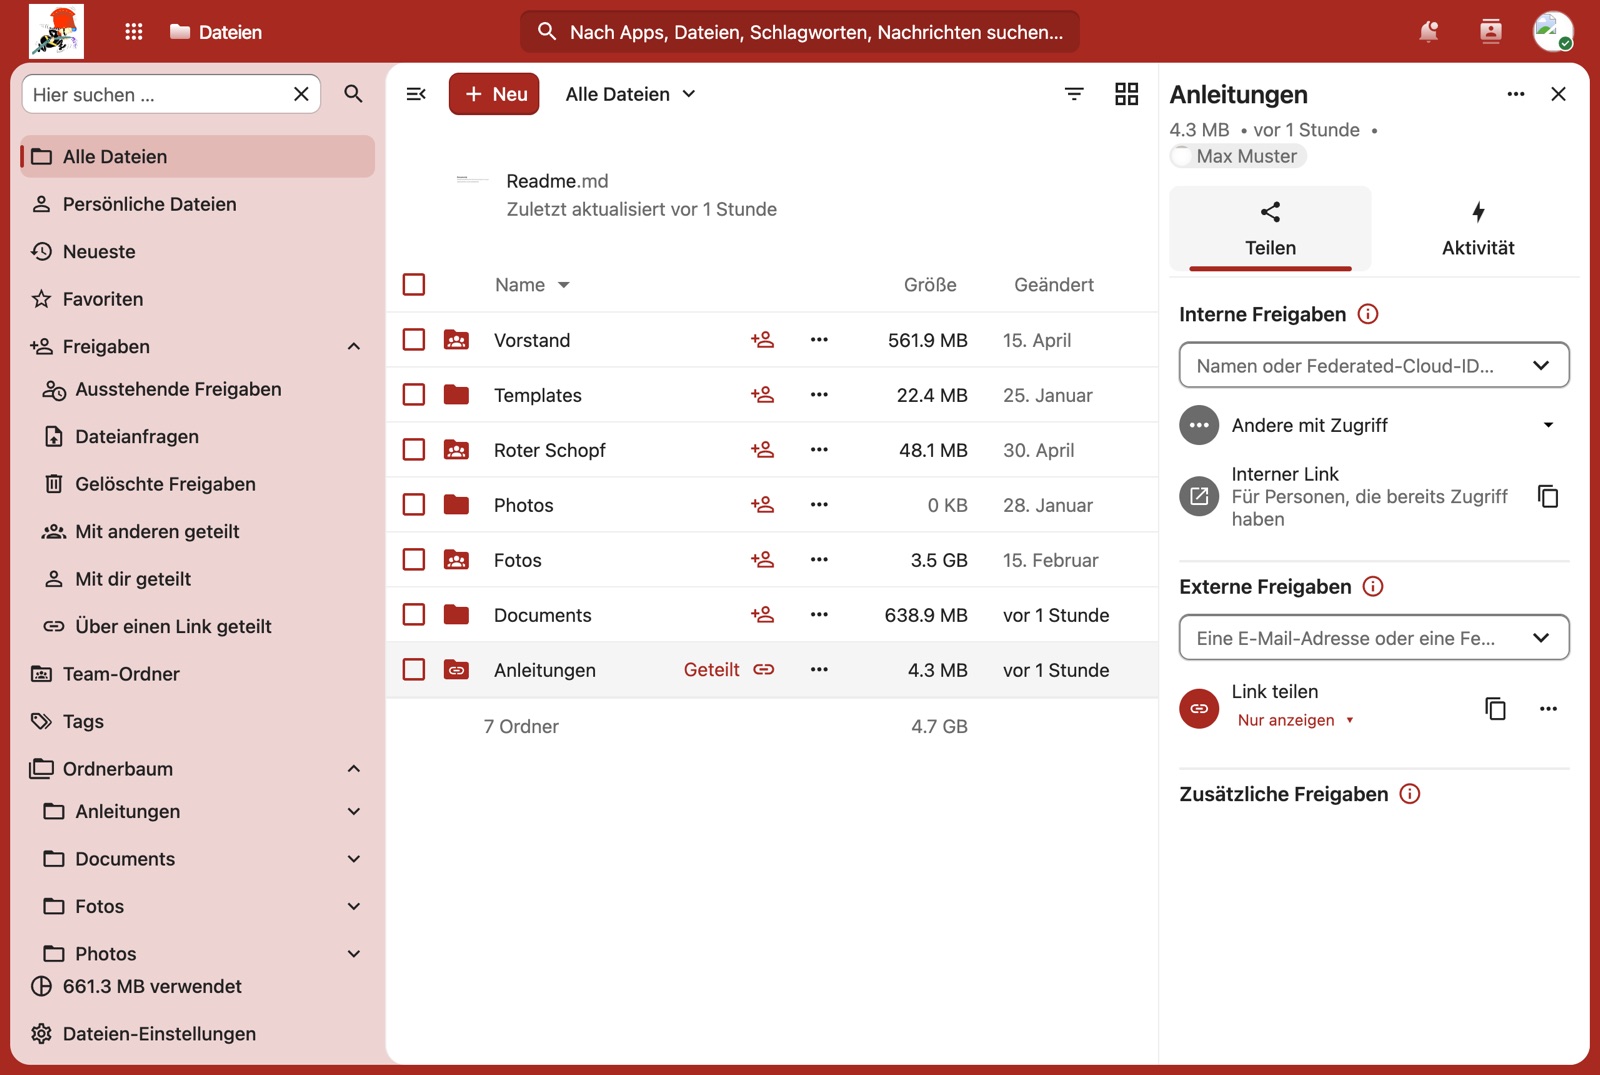
Task: Open actions menu for Anleitungen row
Action: 819,670
